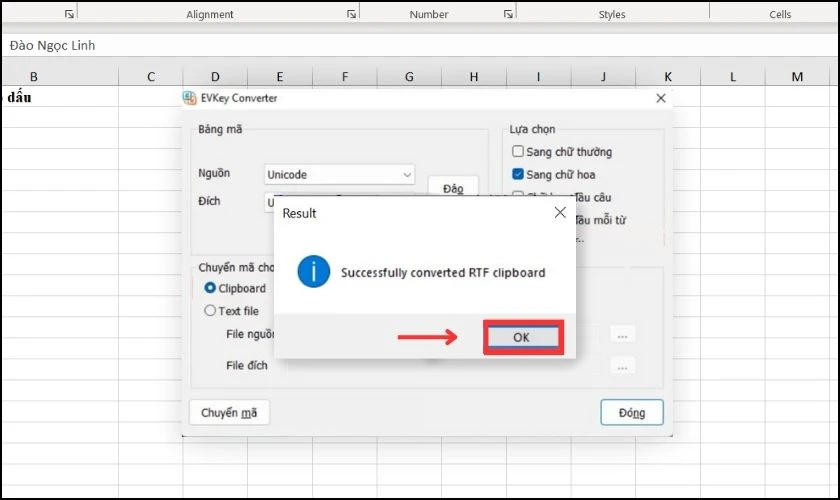Select column K header
The height and width of the screenshot is (500, 840).
tap(668, 77)
